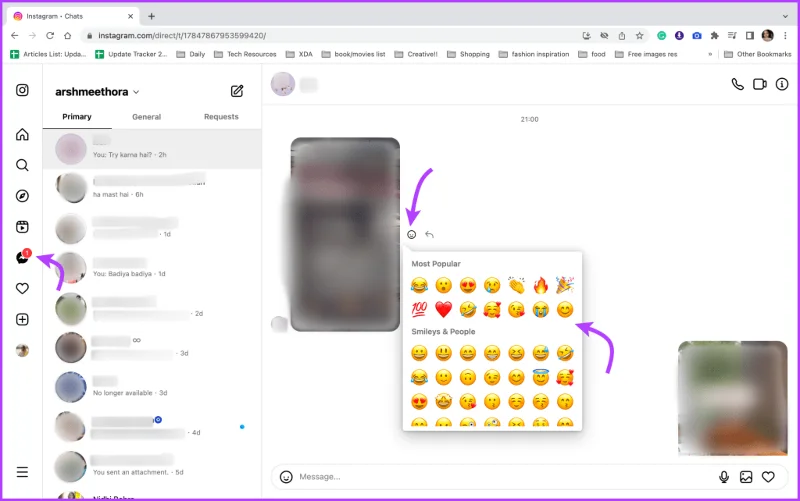Open Notifications heart in sidebar
Screen dimensions: 800x501
[x=22, y=288]
